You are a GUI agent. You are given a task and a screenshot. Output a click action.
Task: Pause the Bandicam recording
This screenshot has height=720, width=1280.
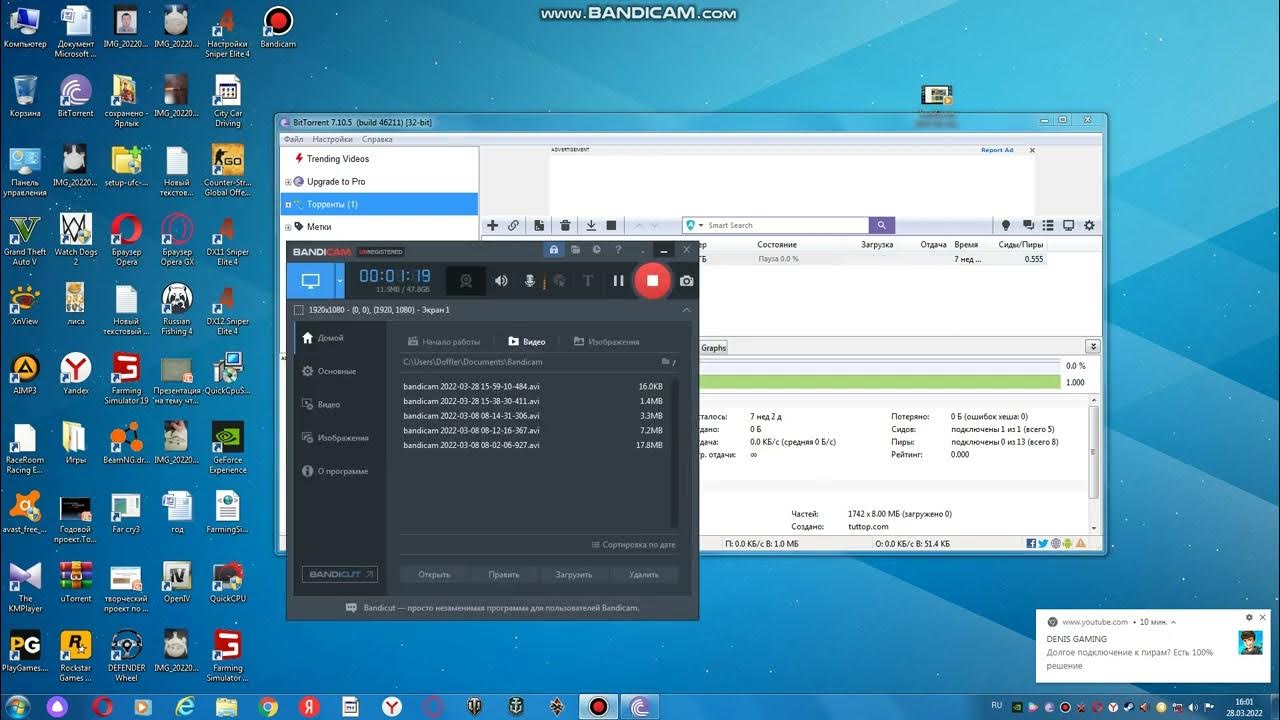point(618,281)
